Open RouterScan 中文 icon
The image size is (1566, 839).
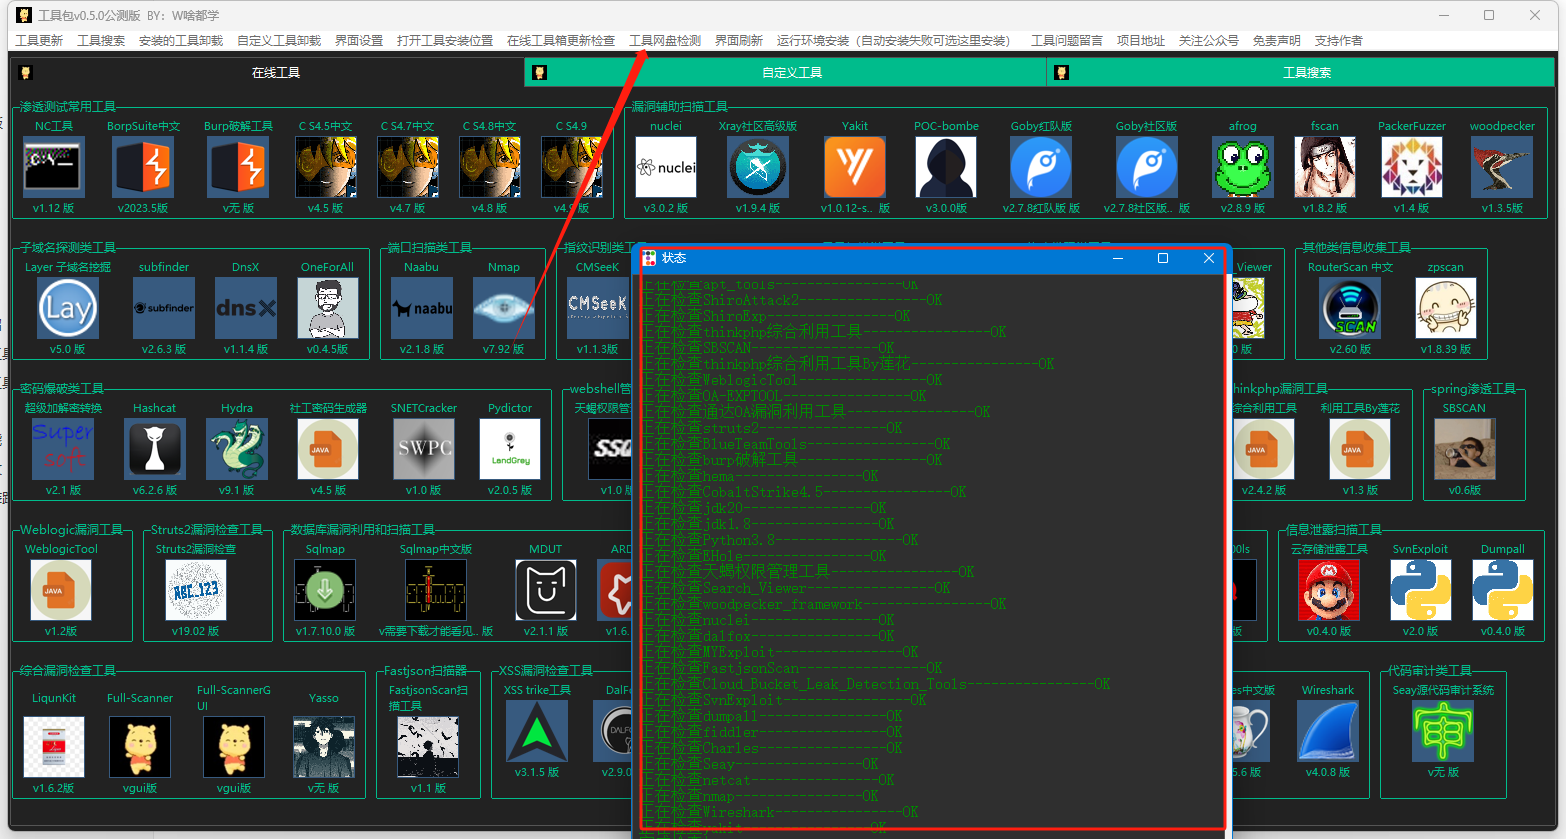pos(1350,308)
